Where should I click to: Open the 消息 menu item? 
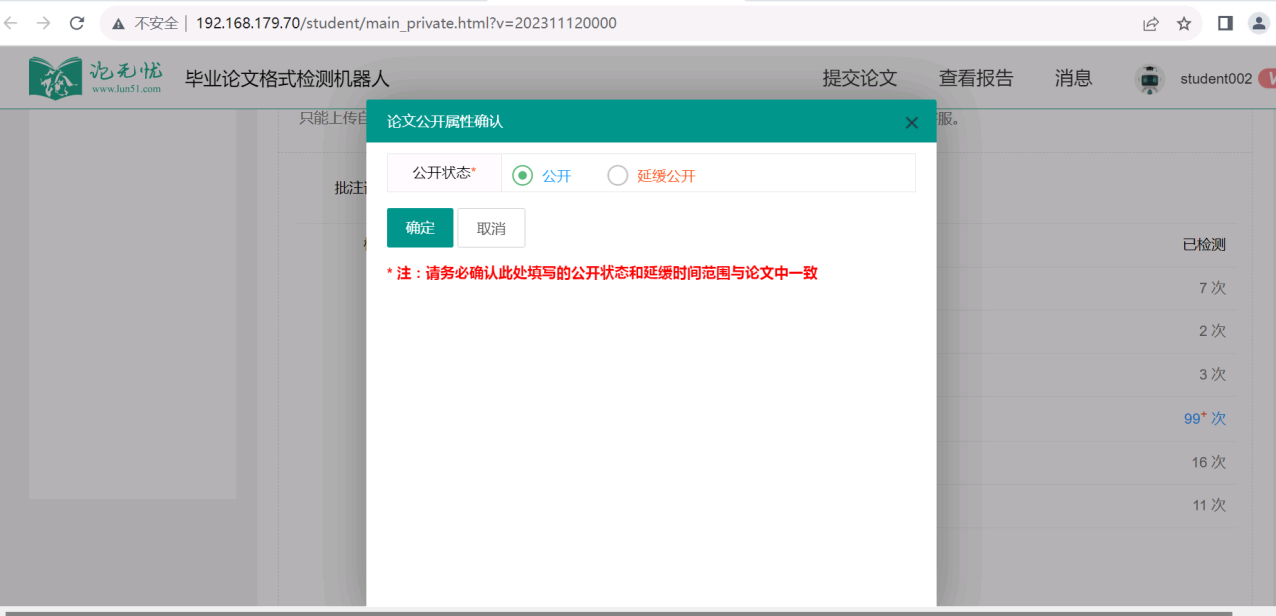tap(1073, 78)
